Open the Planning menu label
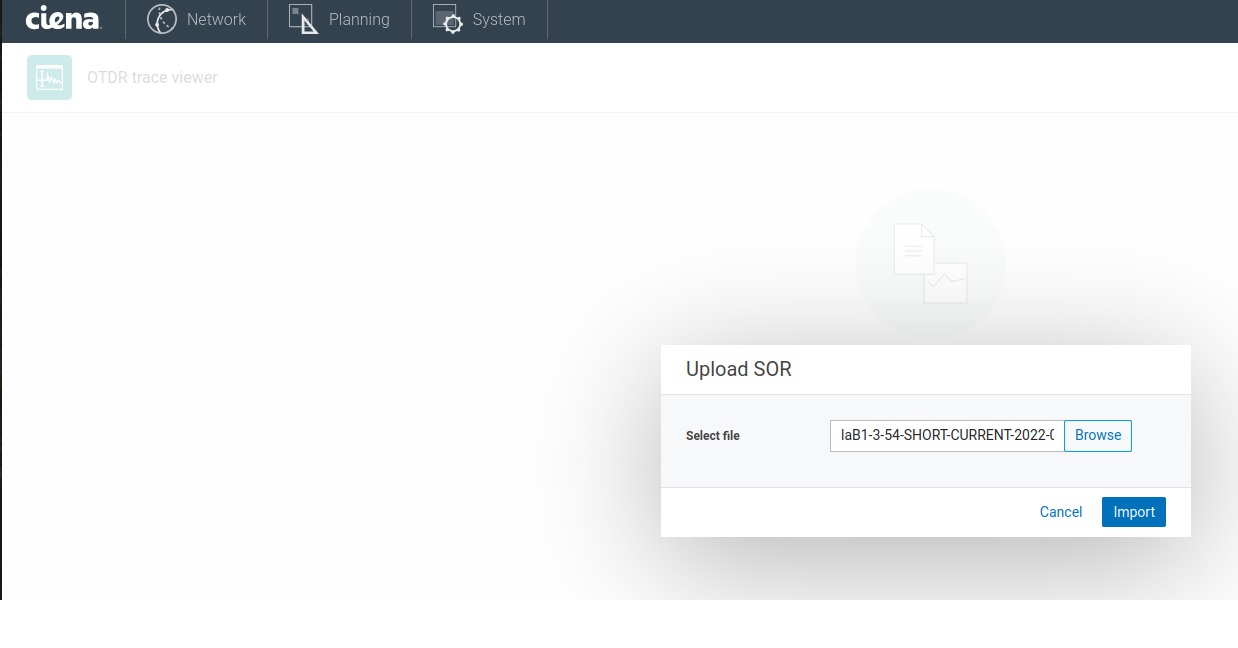Screen dimensions: 1238x648 [x=359, y=20]
